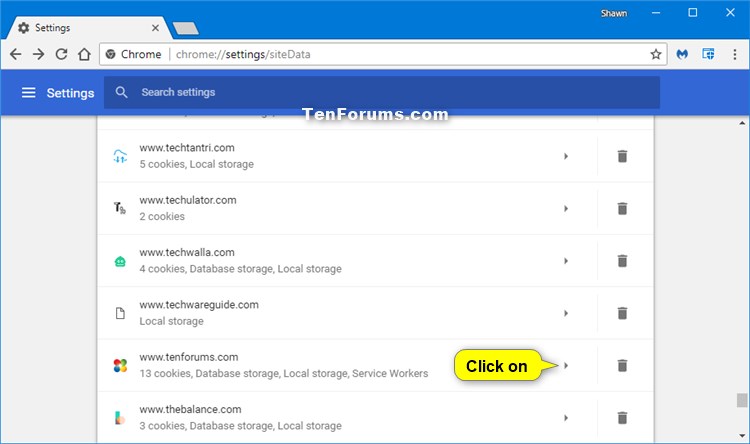Open a new tab
Image resolution: width=750 pixels, height=444 pixels.
coord(186,28)
